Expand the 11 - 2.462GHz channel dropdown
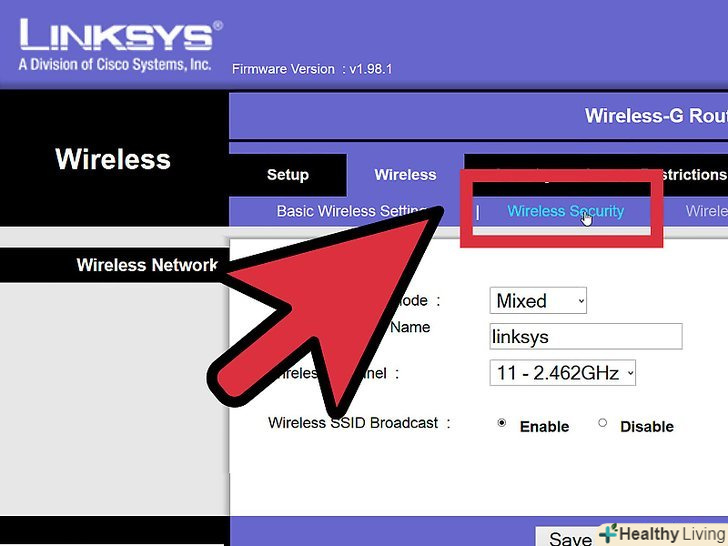Screen dimensions: 728x546 click(x=563, y=373)
